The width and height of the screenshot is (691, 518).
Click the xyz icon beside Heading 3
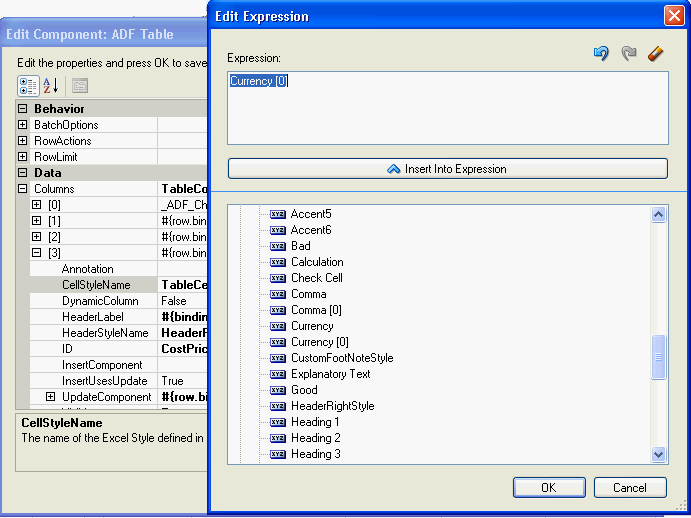pyautogui.click(x=278, y=454)
